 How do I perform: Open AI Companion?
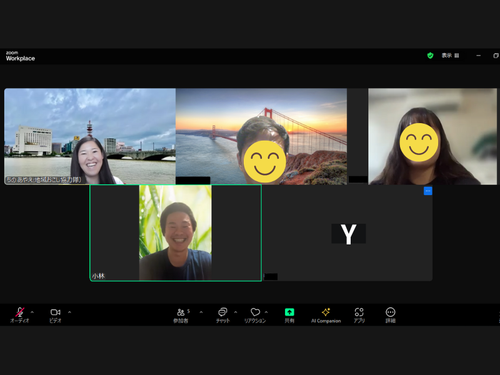(326, 315)
